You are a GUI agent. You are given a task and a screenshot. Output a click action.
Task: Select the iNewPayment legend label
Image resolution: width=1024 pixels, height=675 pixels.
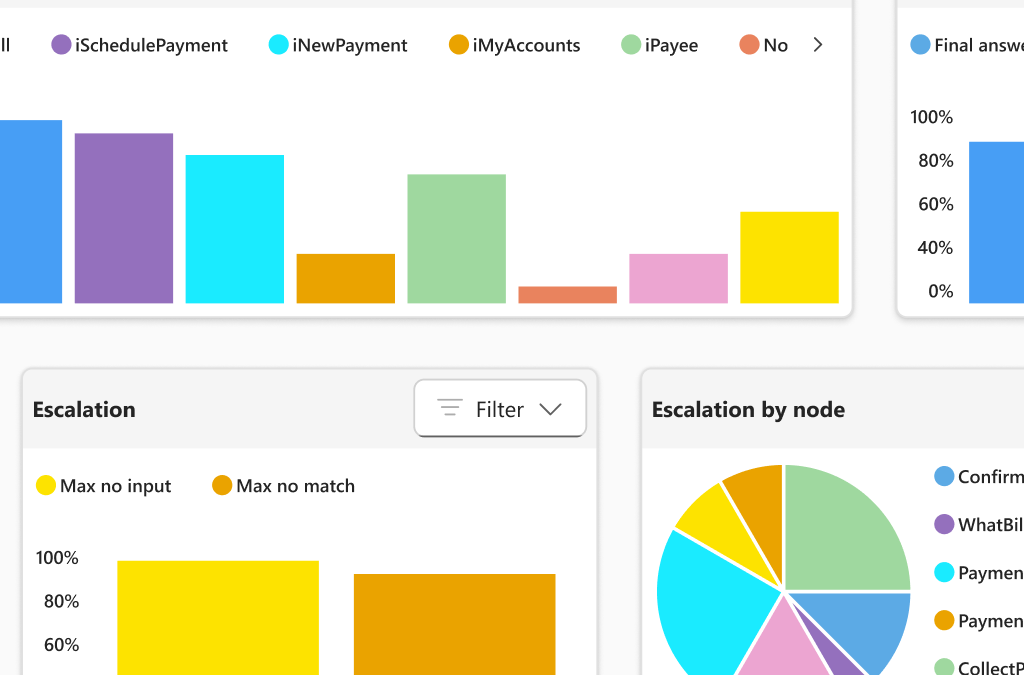(x=350, y=45)
